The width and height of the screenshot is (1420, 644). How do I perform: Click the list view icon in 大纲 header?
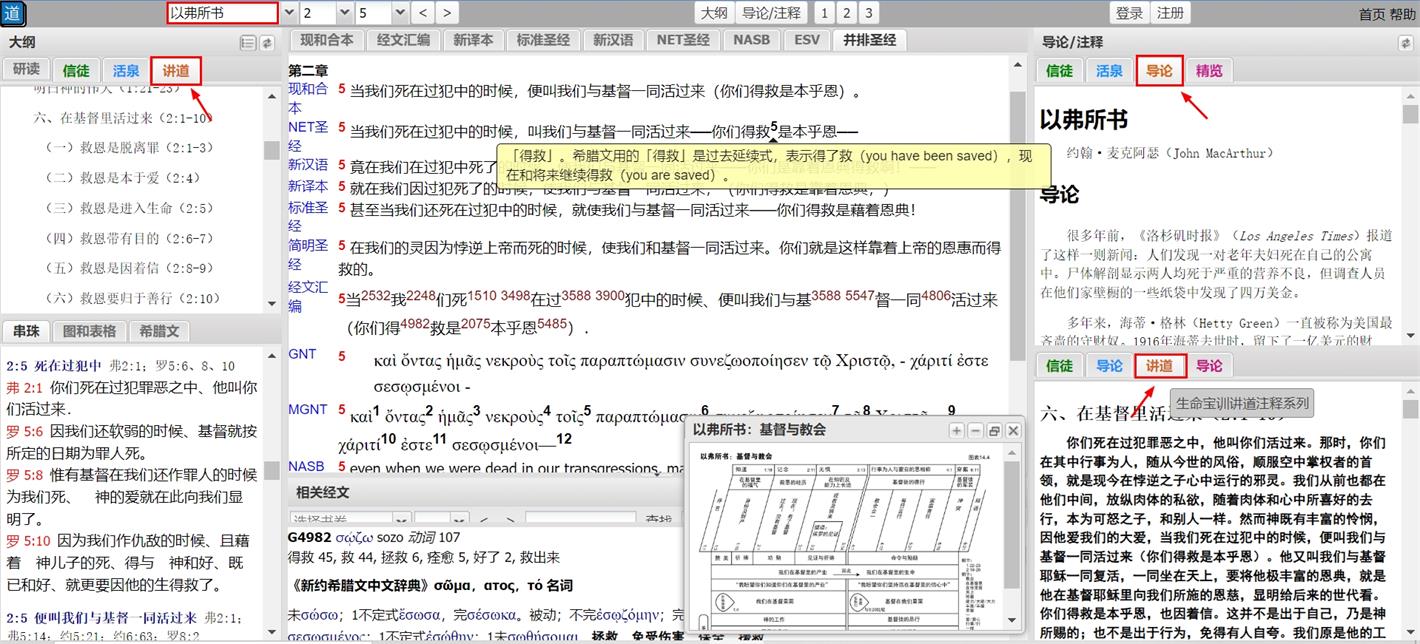point(248,43)
